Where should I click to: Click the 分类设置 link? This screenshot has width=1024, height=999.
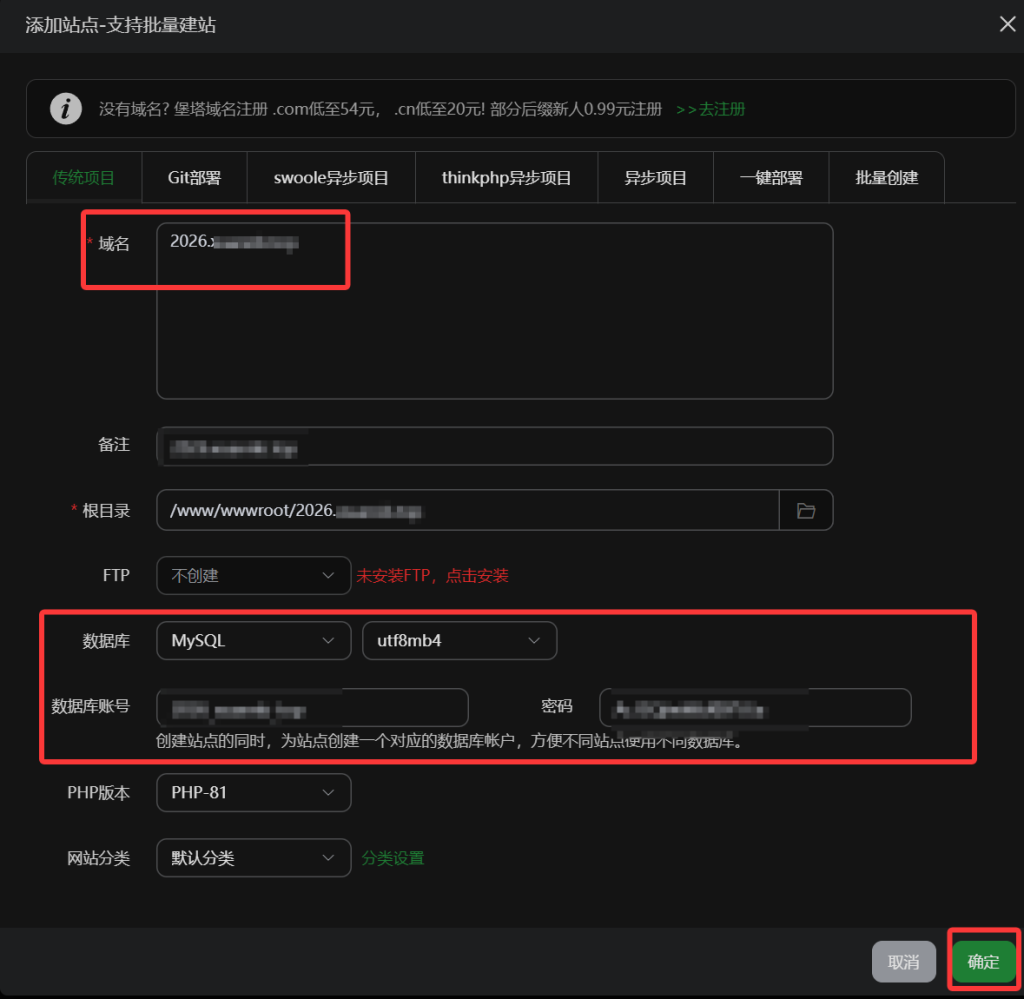click(393, 858)
